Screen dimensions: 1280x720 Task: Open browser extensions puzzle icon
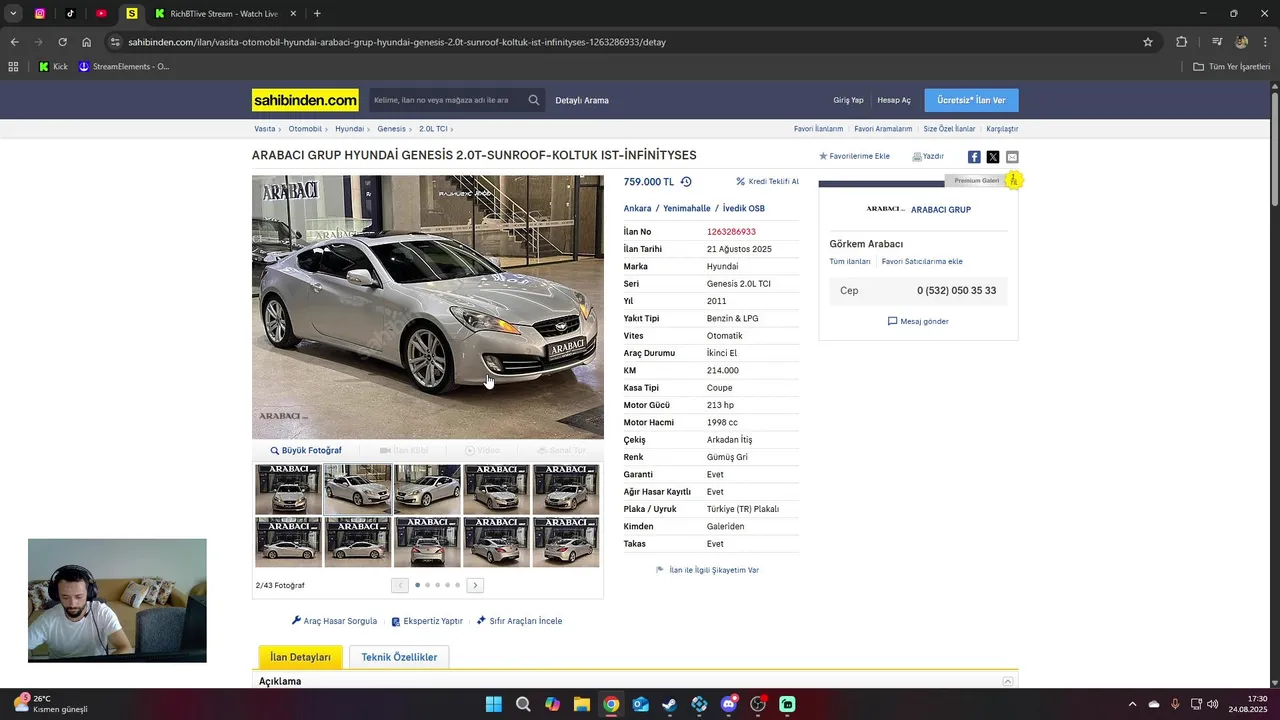click(1181, 42)
